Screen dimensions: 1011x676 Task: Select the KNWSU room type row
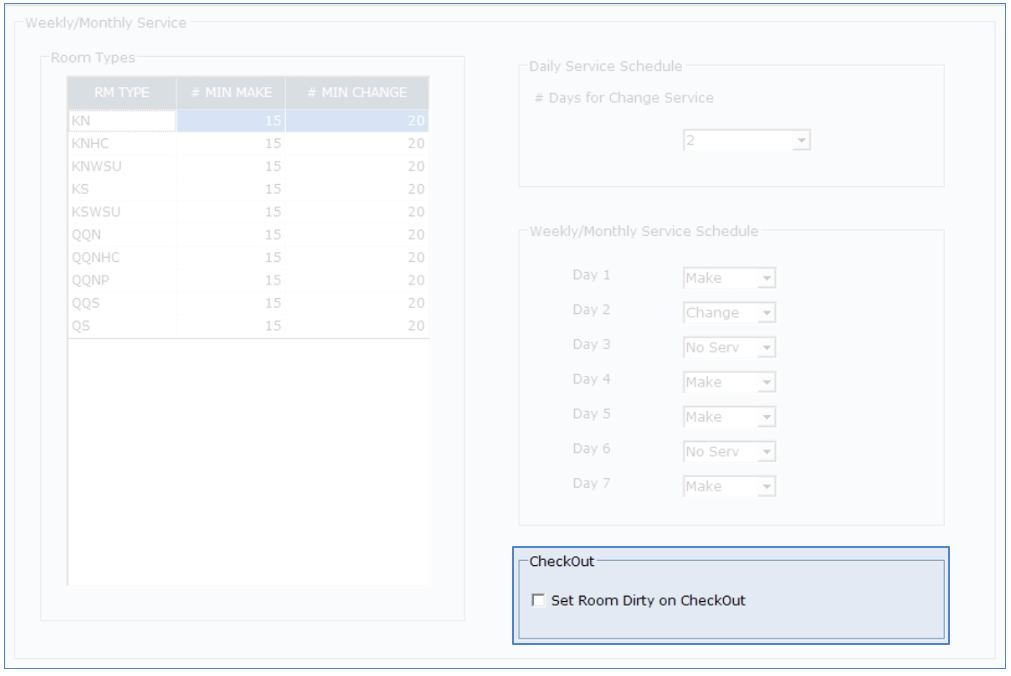[x=122, y=167]
